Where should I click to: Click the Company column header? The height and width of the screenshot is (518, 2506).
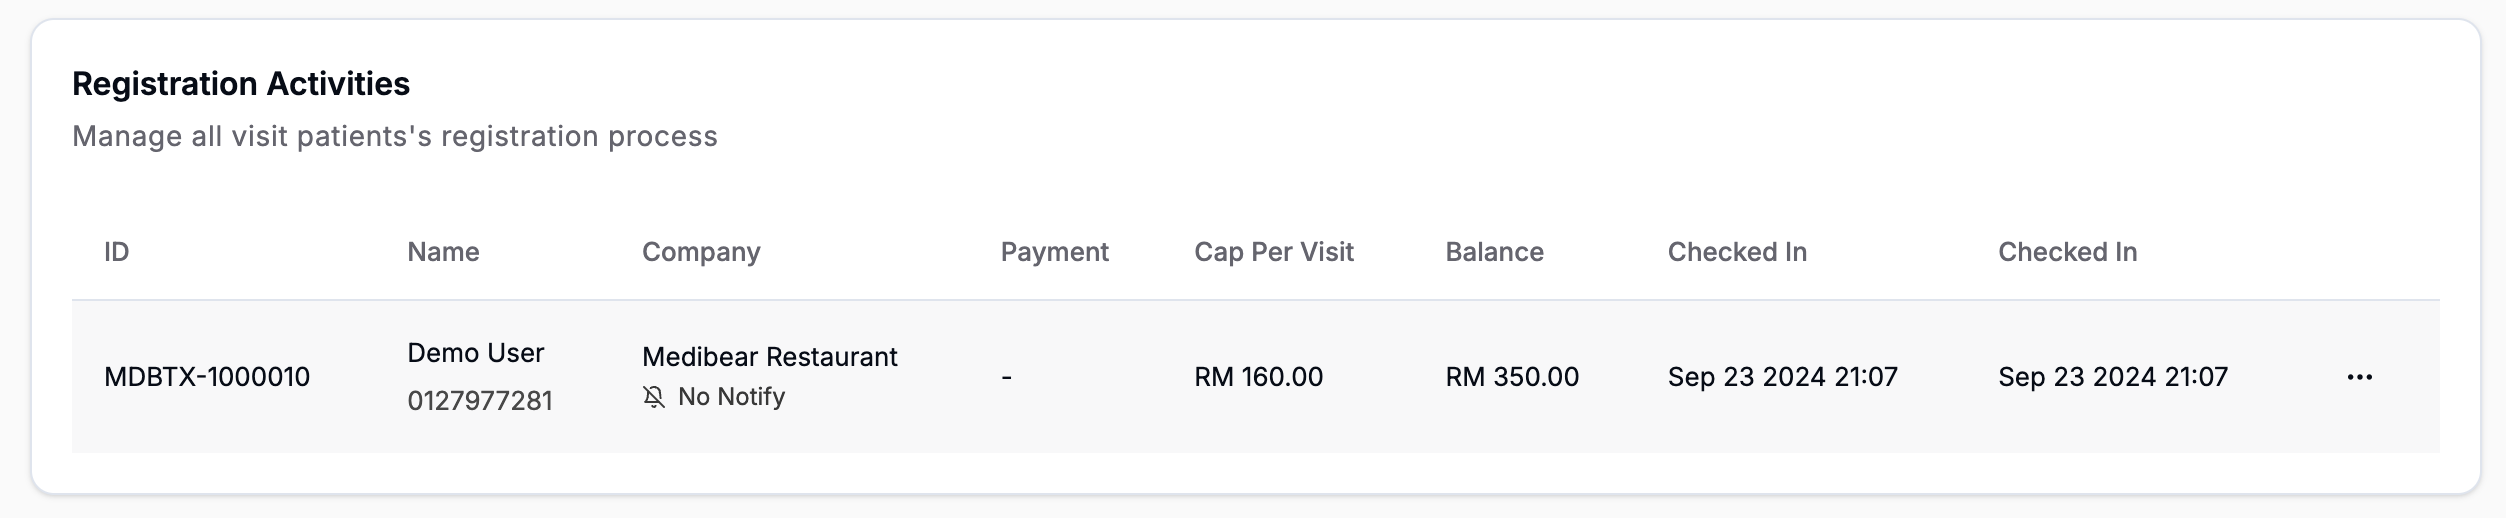coord(701,252)
